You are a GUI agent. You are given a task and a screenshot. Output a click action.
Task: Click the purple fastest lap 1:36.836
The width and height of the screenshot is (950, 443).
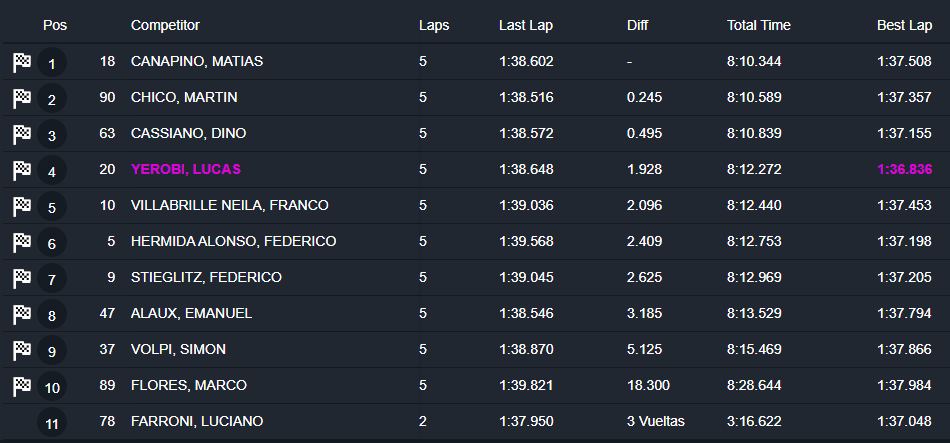[x=904, y=170]
